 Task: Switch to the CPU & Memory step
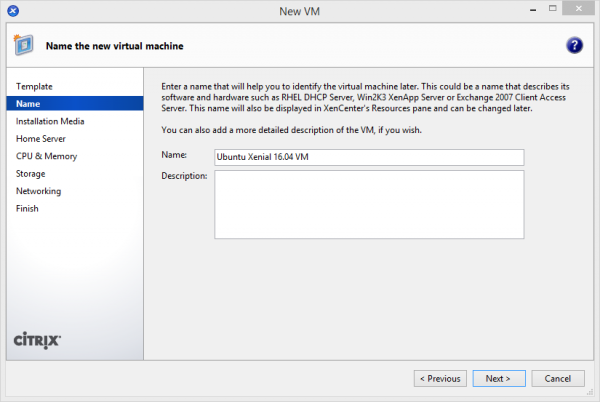(x=46, y=156)
